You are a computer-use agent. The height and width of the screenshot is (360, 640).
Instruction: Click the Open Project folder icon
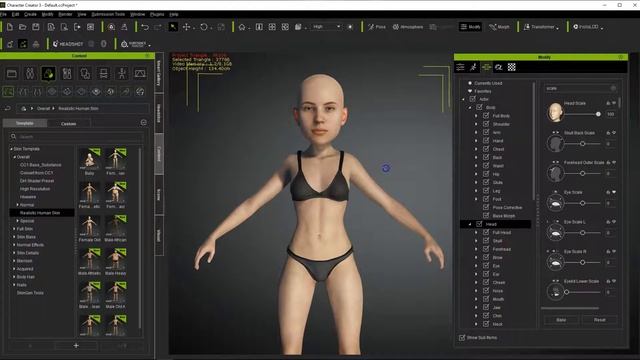point(23,27)
